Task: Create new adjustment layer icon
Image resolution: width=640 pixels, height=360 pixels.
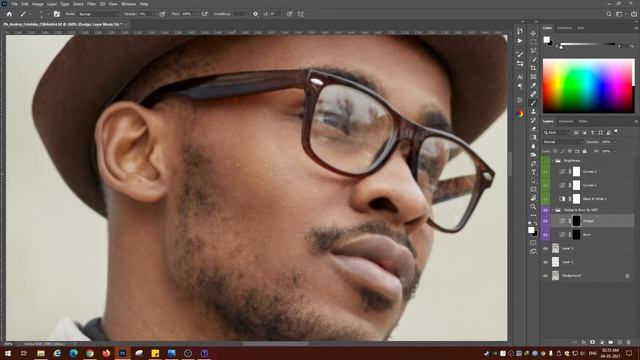Action: point(602,342)
